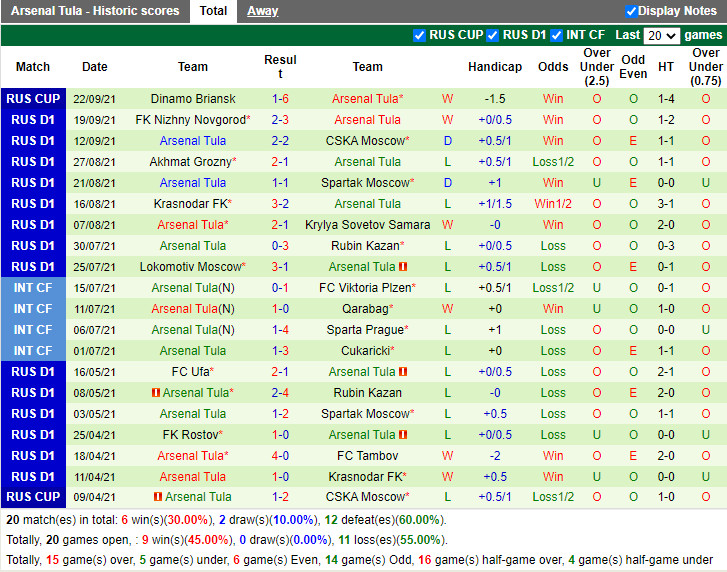The height and width of the screenshot is (572, 727).
Task: Click red card icon before Arsenal Tula on 09/04/21
Action: click(158, 496)
